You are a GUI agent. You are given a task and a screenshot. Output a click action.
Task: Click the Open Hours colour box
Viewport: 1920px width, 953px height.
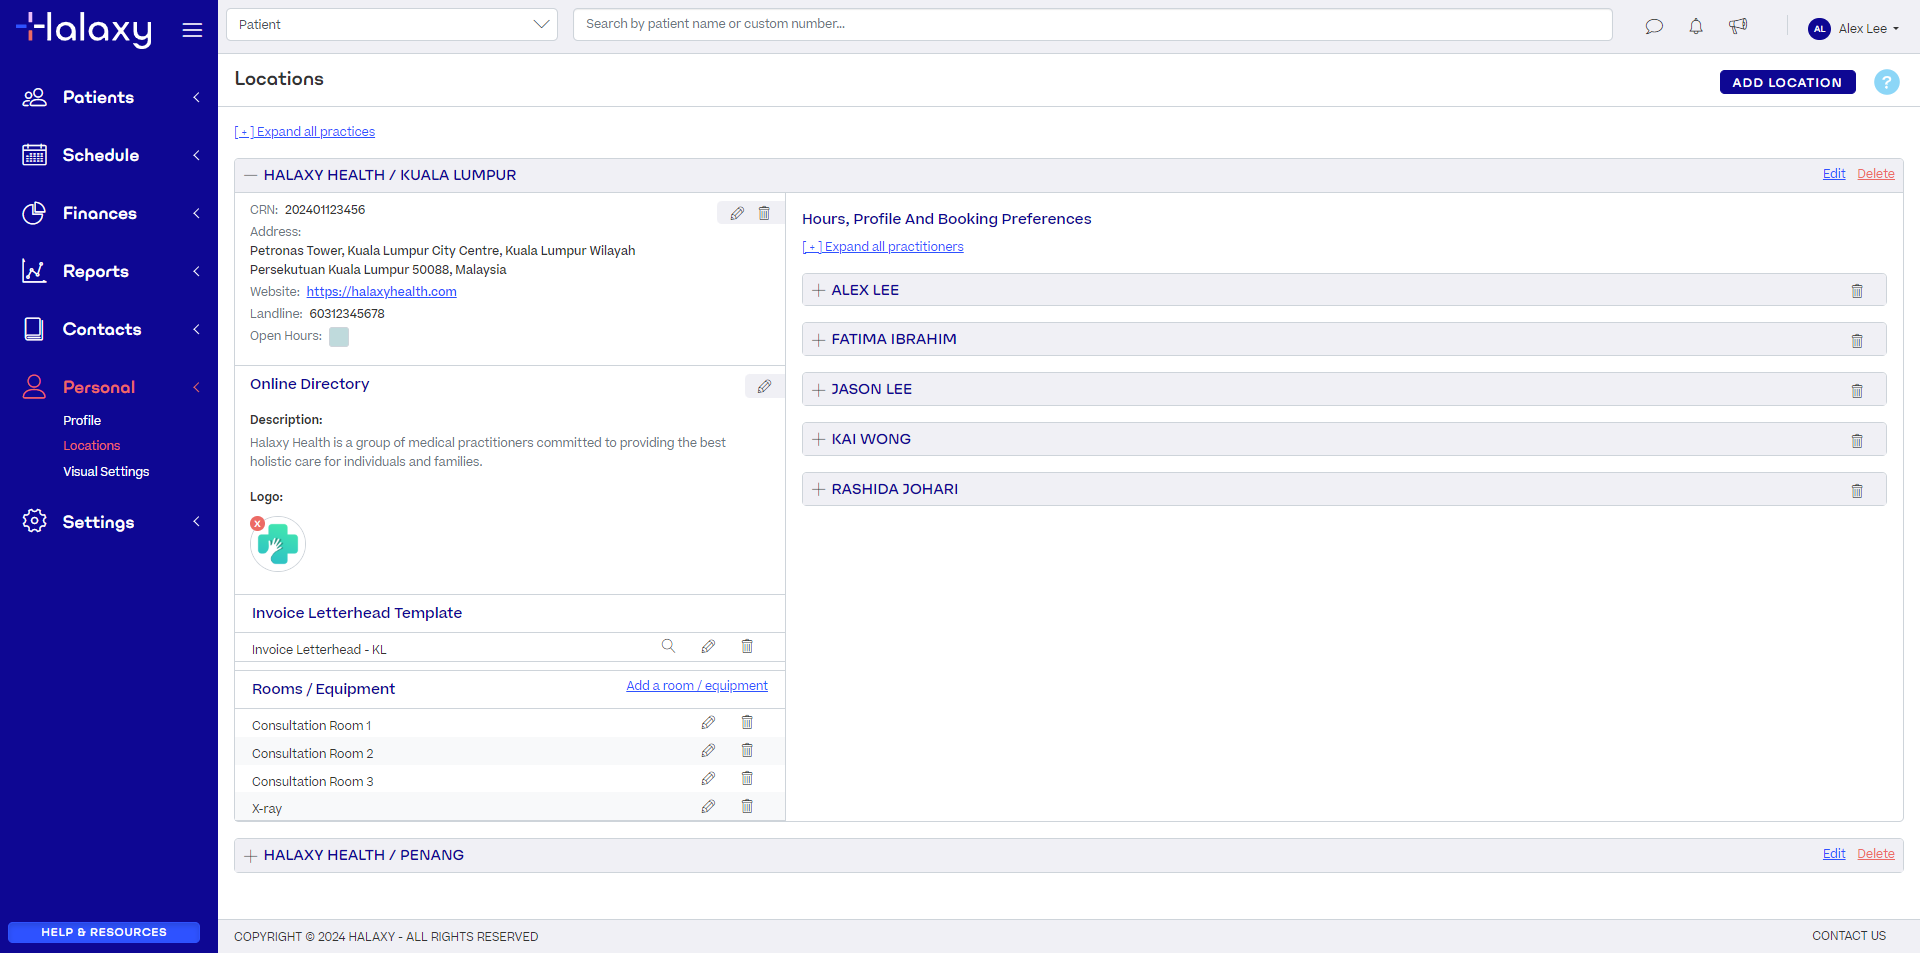coord(339,337)
